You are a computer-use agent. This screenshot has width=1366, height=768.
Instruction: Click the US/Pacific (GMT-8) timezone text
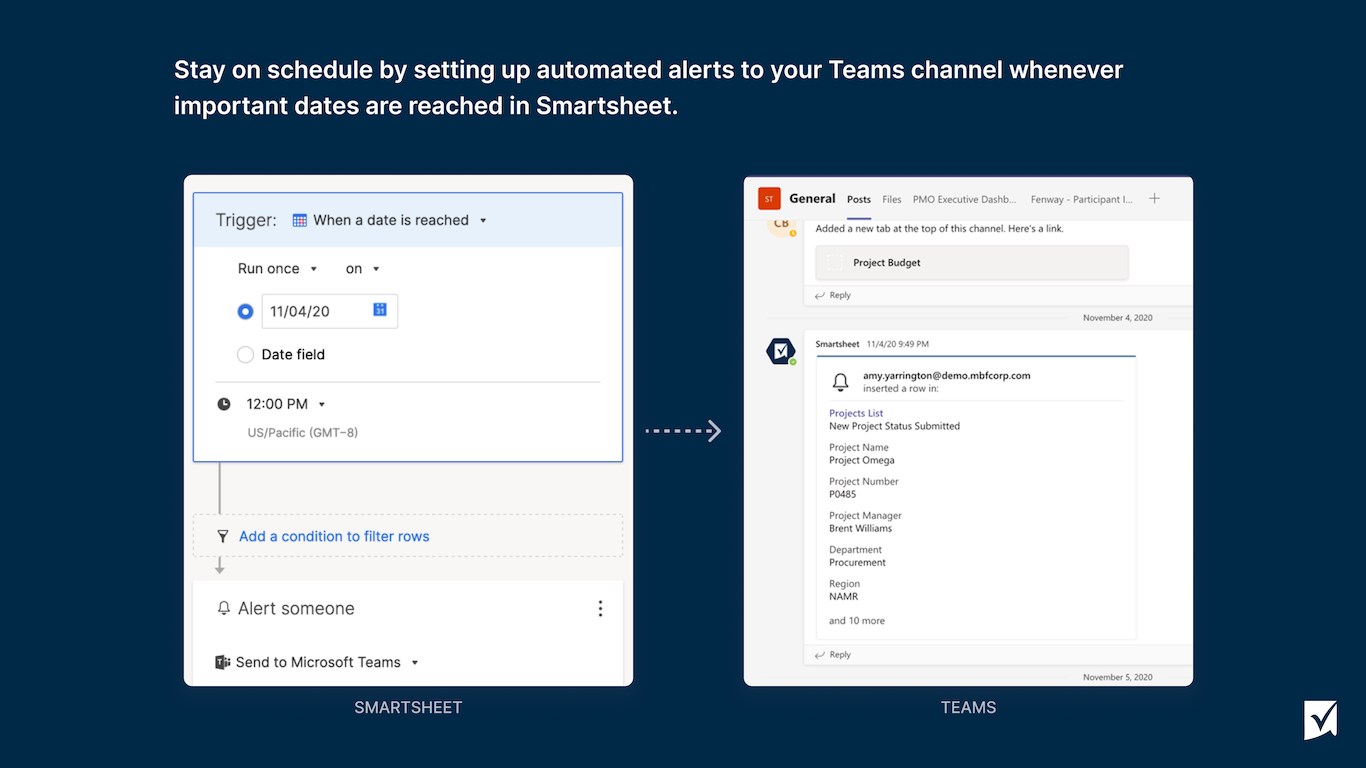(303, 433)
